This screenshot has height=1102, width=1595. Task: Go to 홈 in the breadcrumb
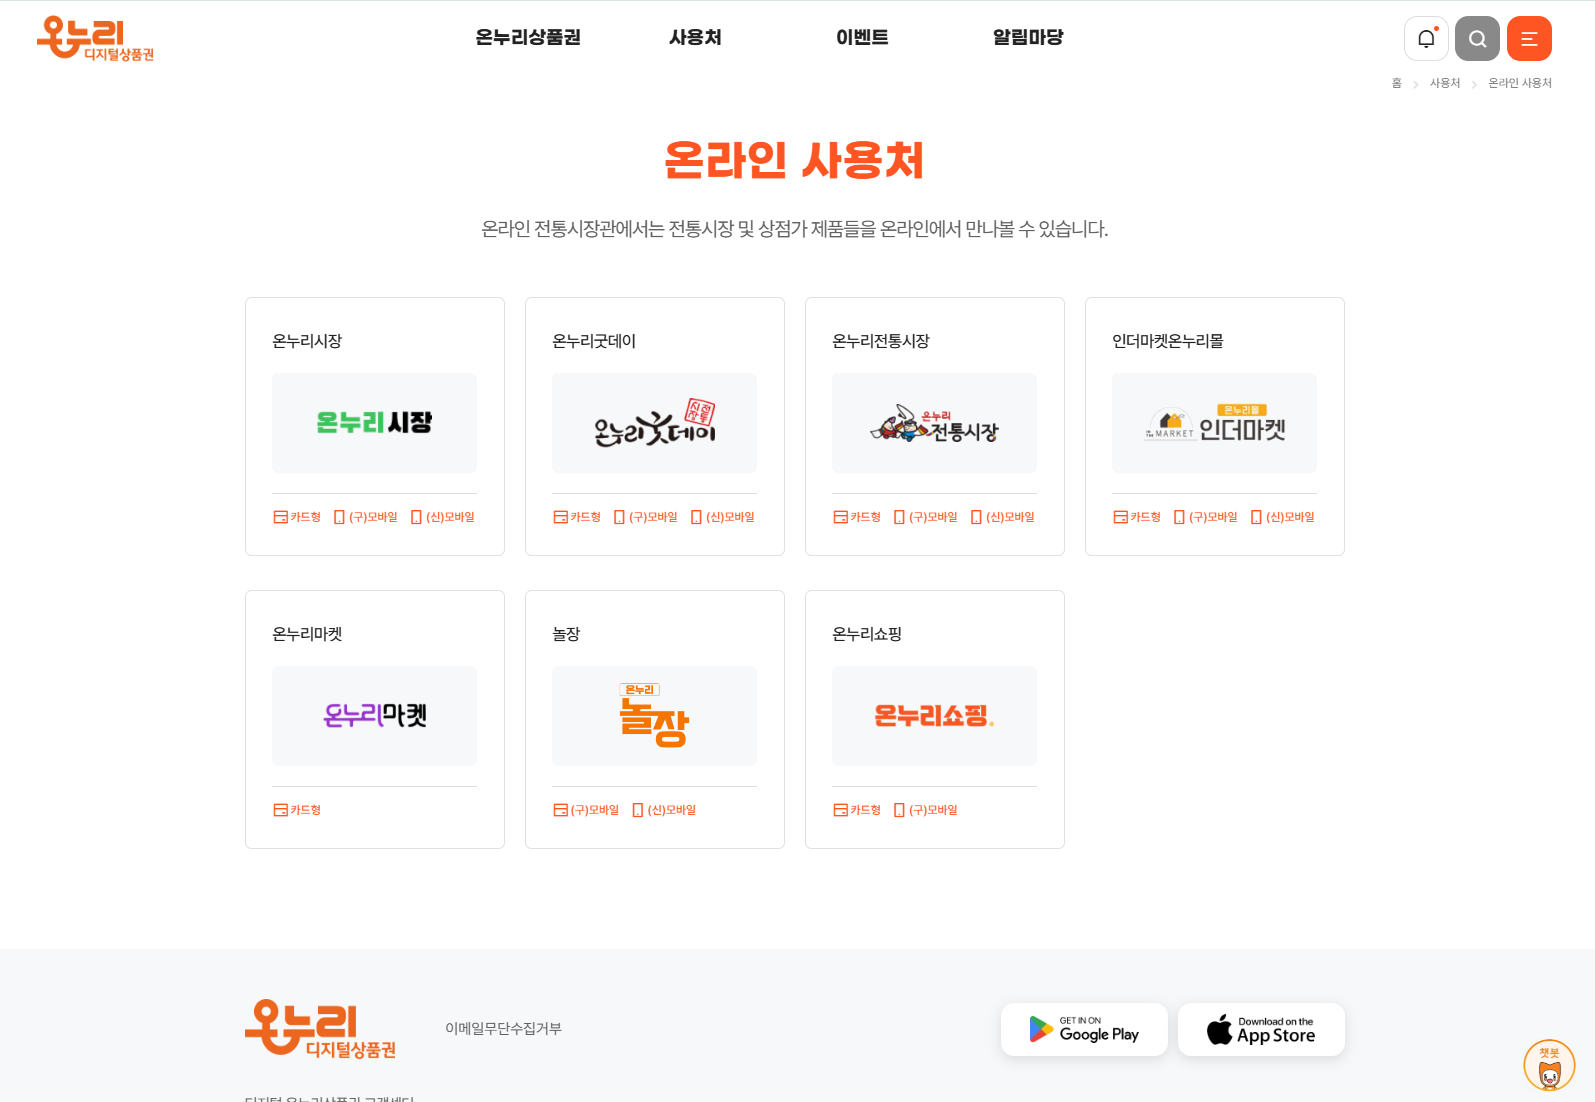click(x=1397, y=83)
